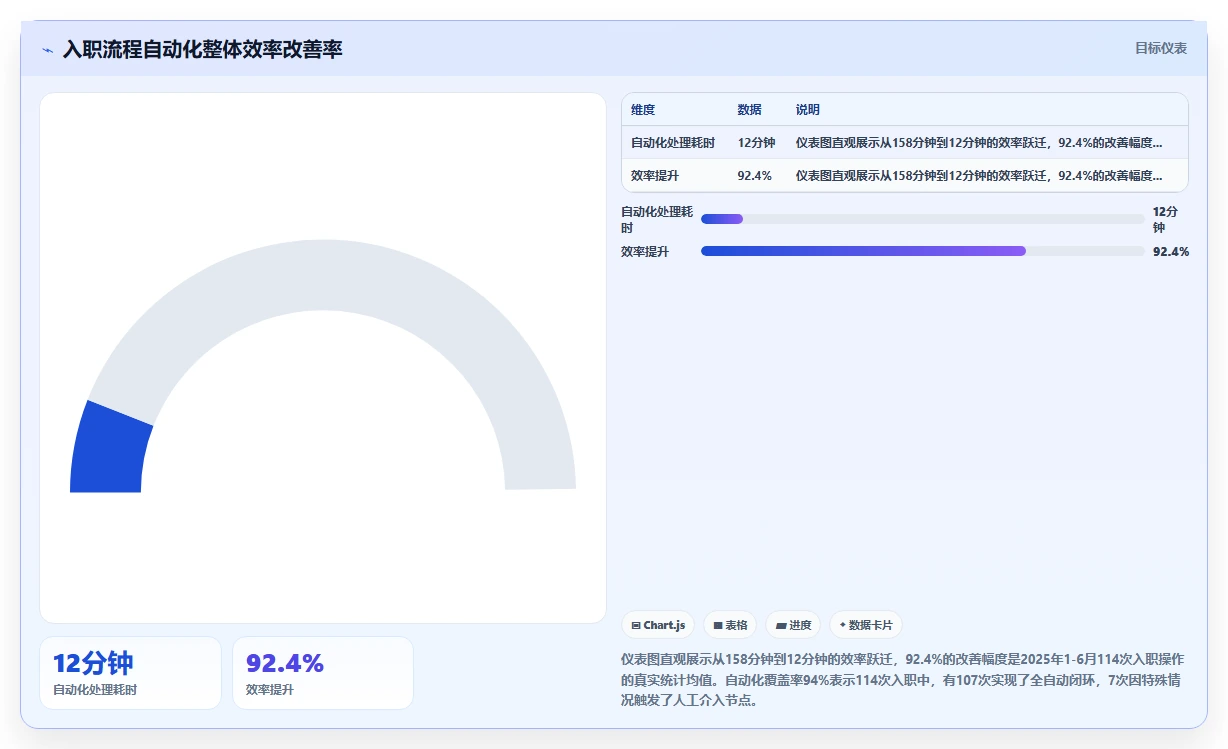Click the 维度 column header
Screen dimensions: 1228x749
coord(643,110)
